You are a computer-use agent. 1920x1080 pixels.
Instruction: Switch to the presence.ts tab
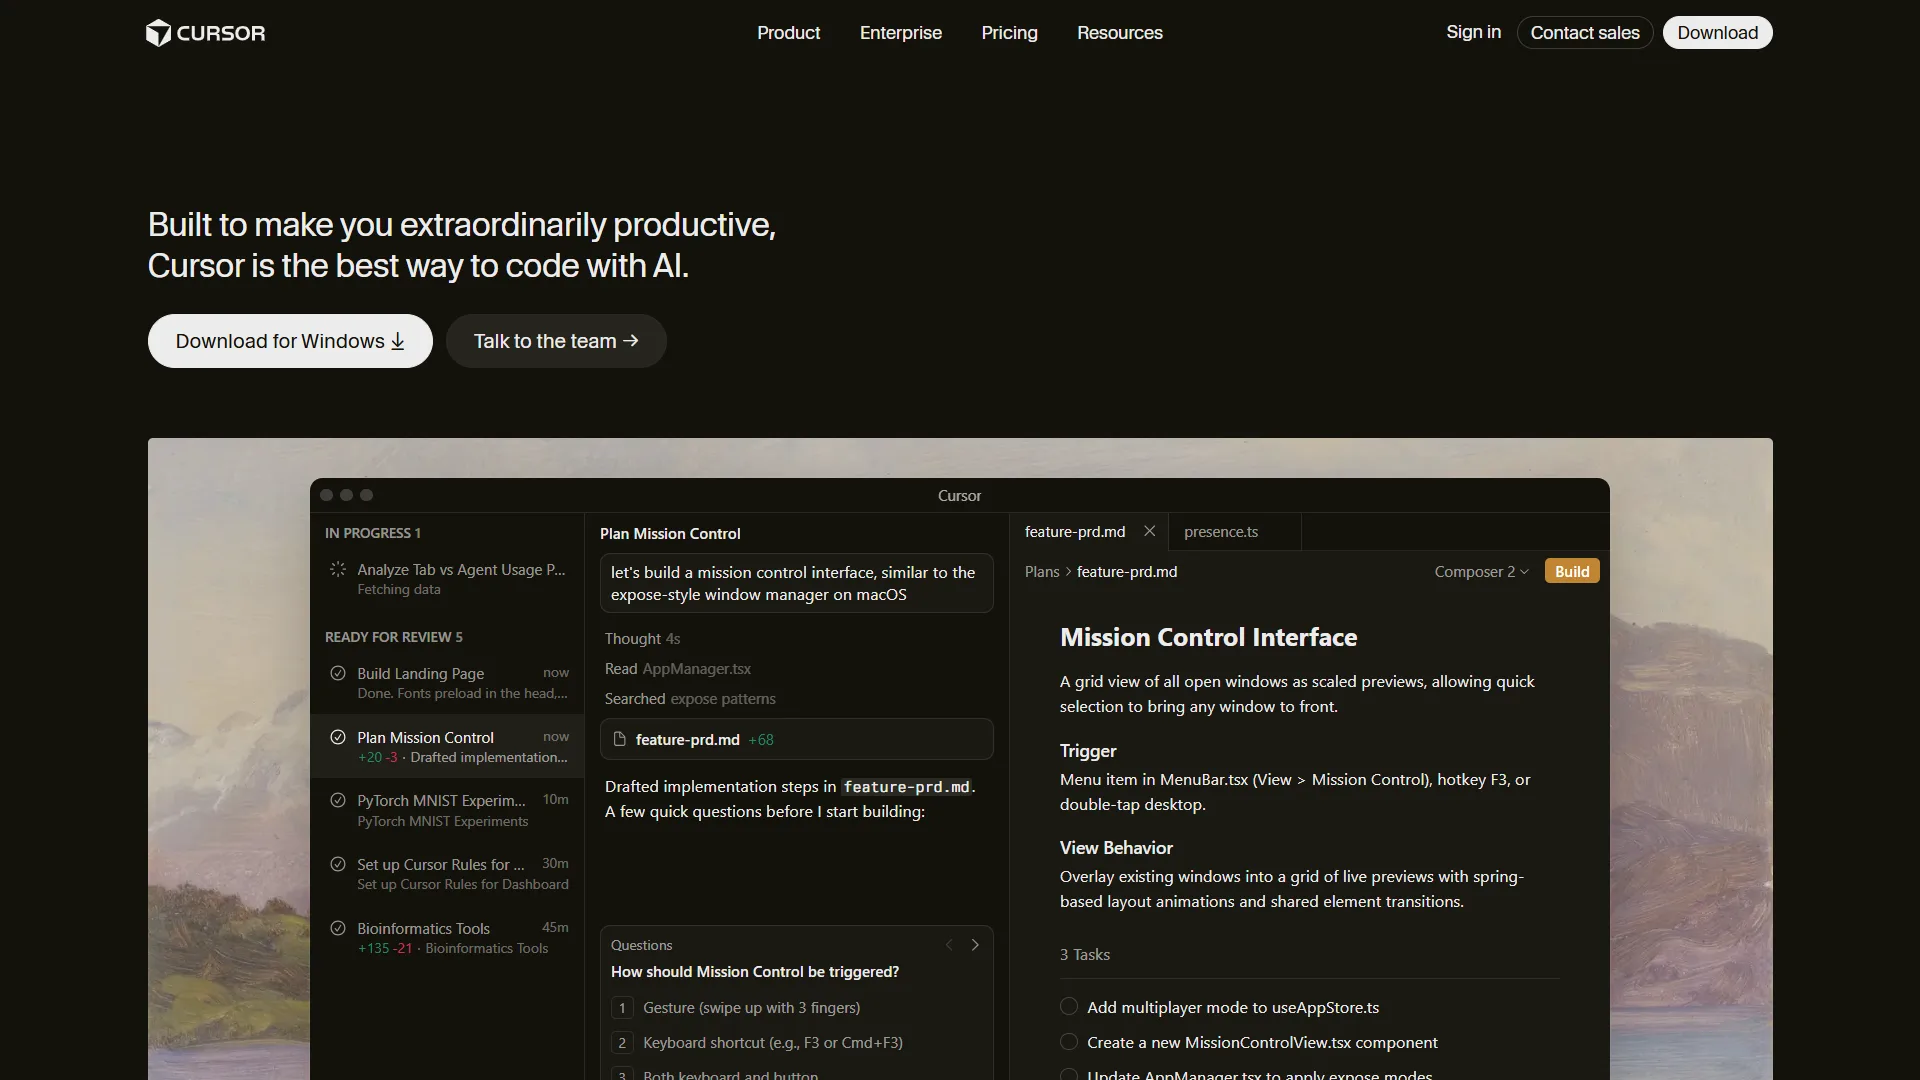pos(1221,532)
